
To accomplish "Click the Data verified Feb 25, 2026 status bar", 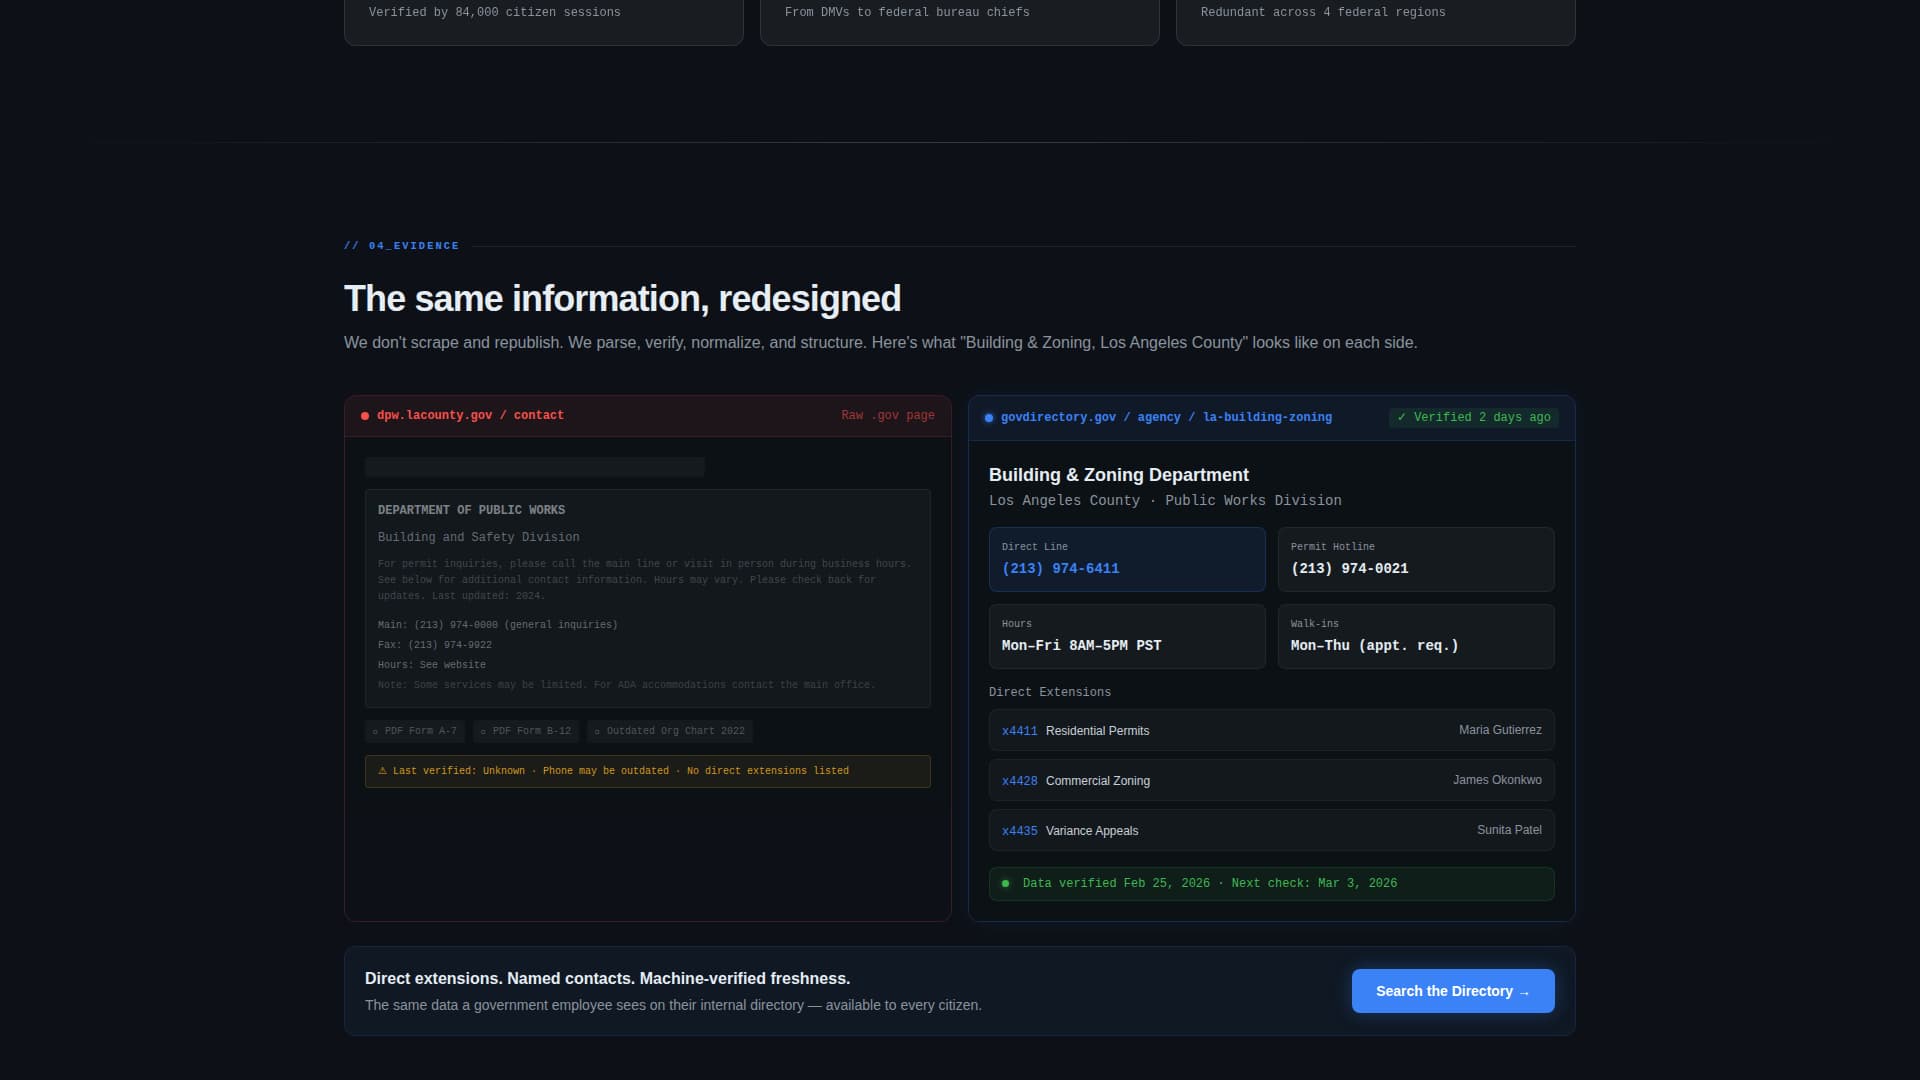I will (x=1272, y=884).
